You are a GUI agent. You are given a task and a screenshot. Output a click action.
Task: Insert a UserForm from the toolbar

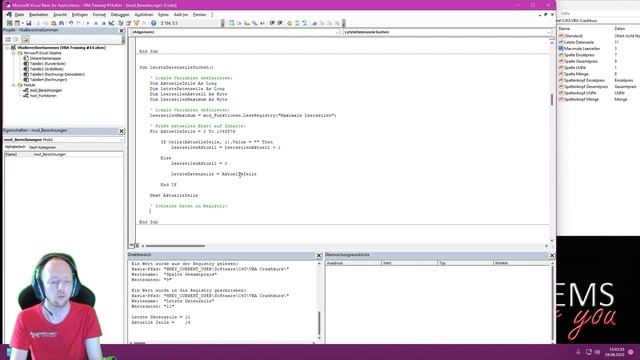tap(17, 23)
